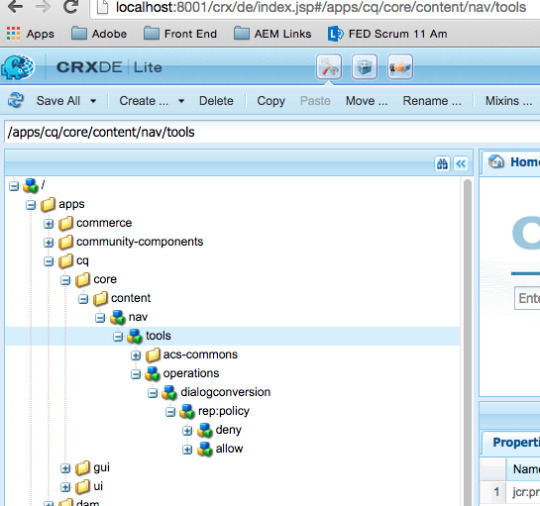This screenshot has height=506, width=540.
Task: Expand the deny node
Action: pos(187,431)
